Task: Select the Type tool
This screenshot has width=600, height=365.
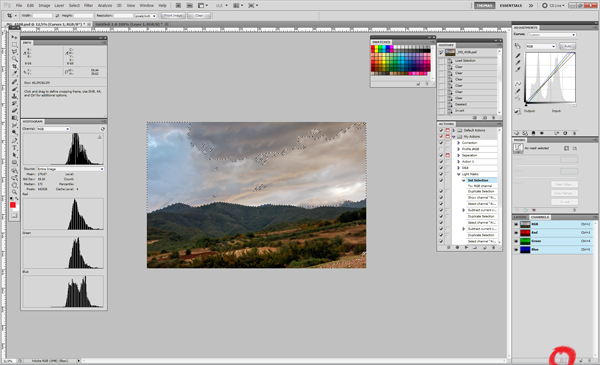Action: pos(14,148)
